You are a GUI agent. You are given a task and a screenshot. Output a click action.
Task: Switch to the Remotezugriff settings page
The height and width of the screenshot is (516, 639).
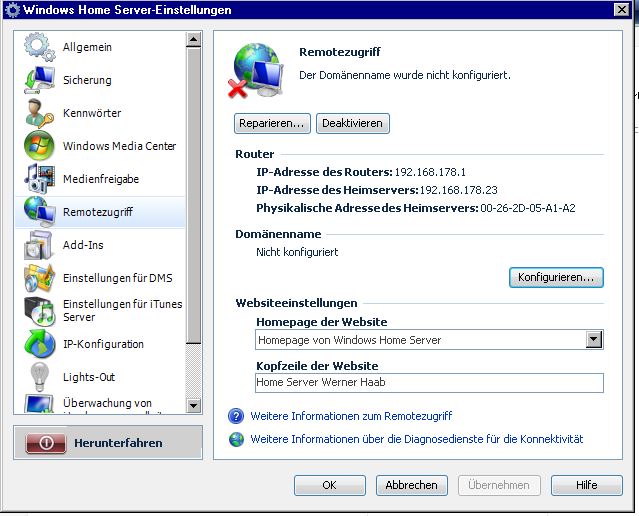[x=97, y=212]
